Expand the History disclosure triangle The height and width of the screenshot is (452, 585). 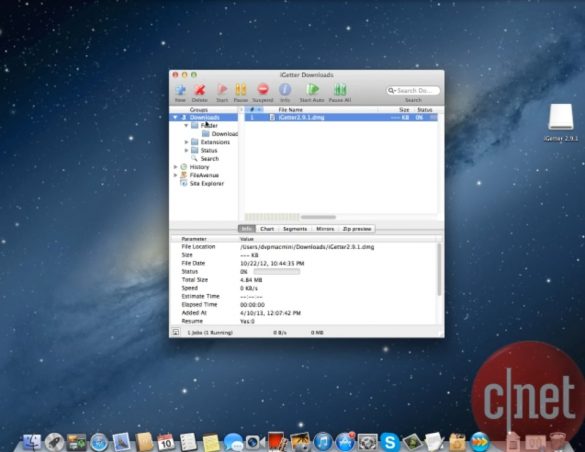click(175, 167)
